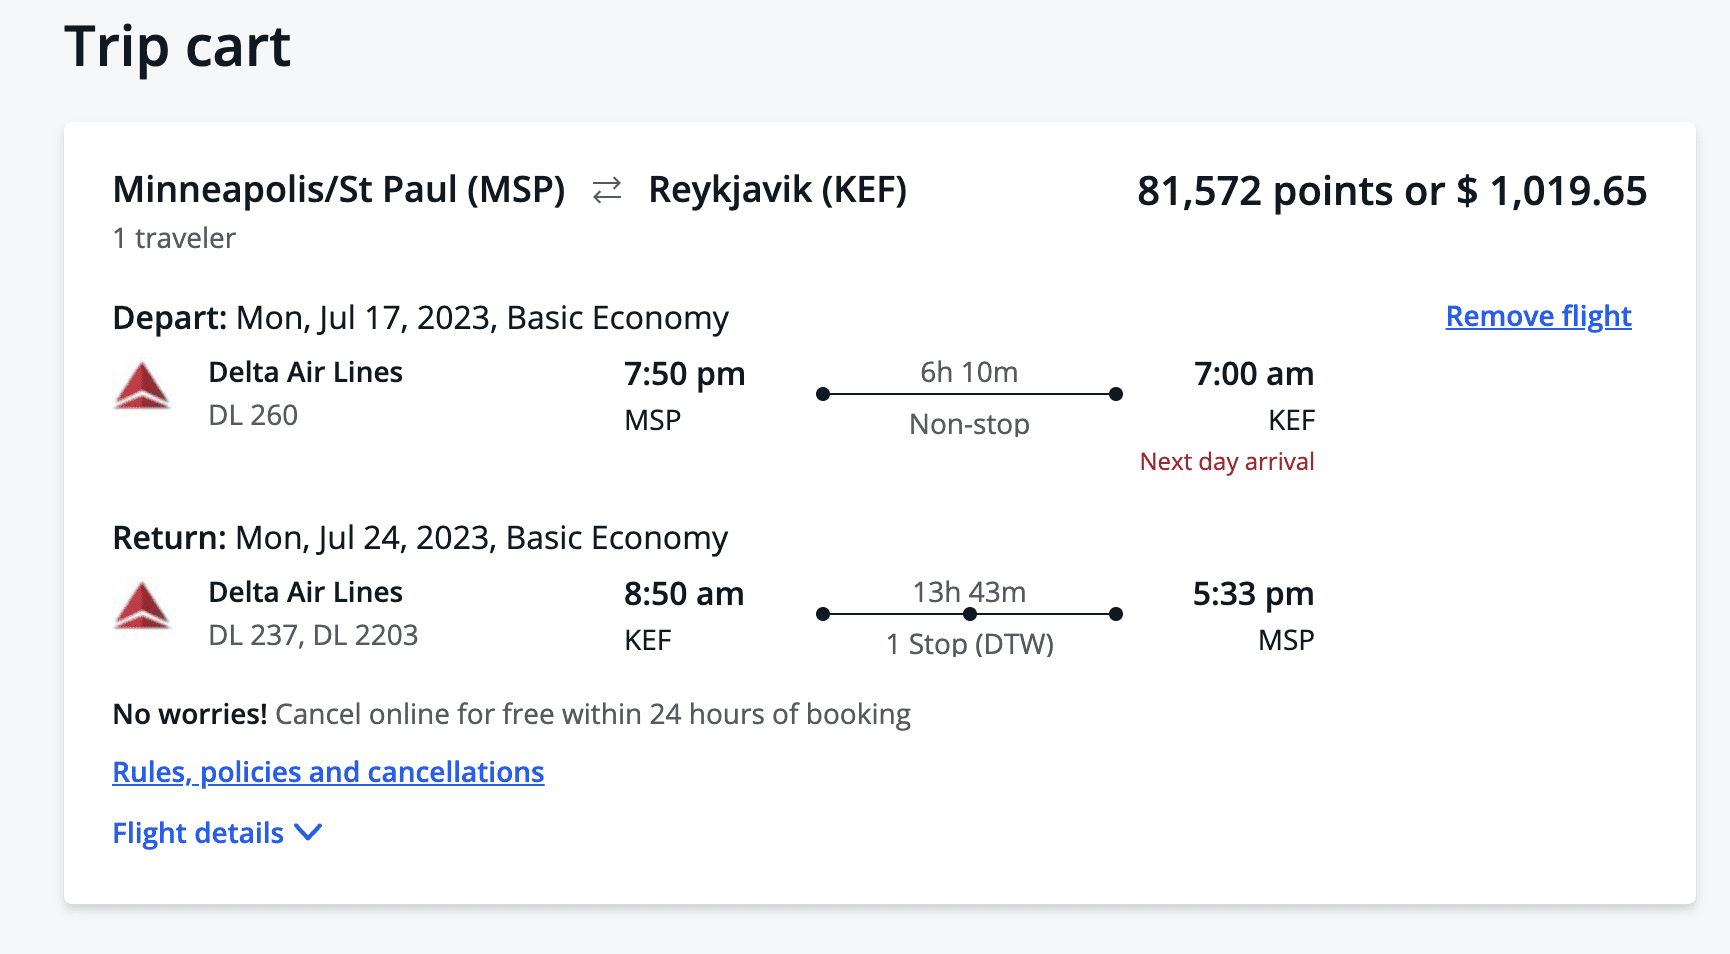Collapse the departure flight timeline dot
Viewport: 1730px width, 954px height.
[822, 393]
